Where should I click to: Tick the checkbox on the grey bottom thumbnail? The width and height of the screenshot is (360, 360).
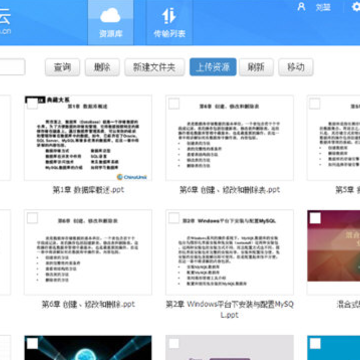click(x=174, y=343)
